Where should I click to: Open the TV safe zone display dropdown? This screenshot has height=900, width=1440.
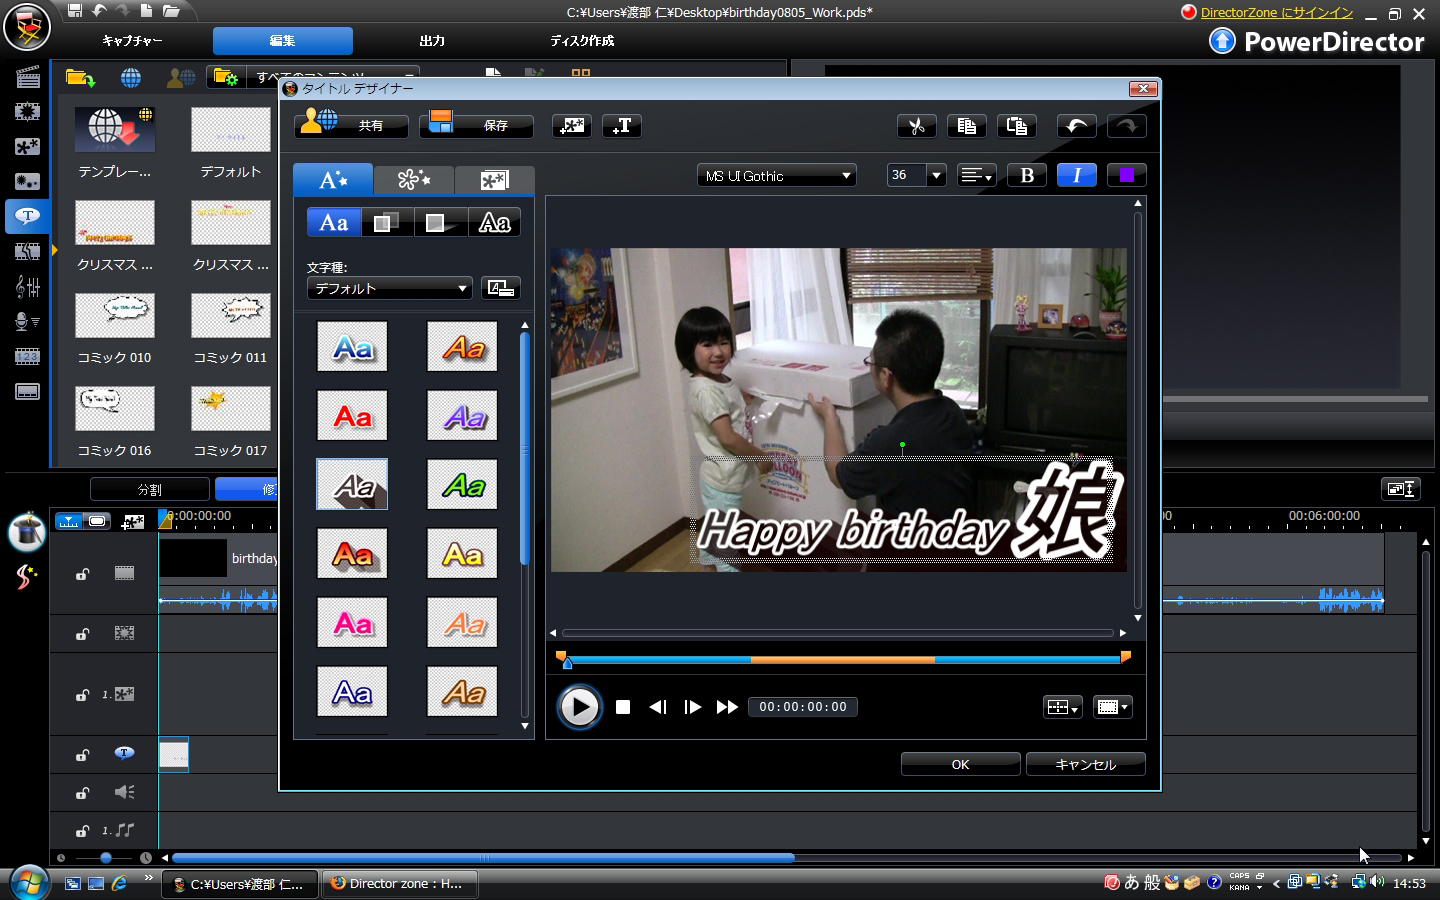click(x=1112, y=707)
